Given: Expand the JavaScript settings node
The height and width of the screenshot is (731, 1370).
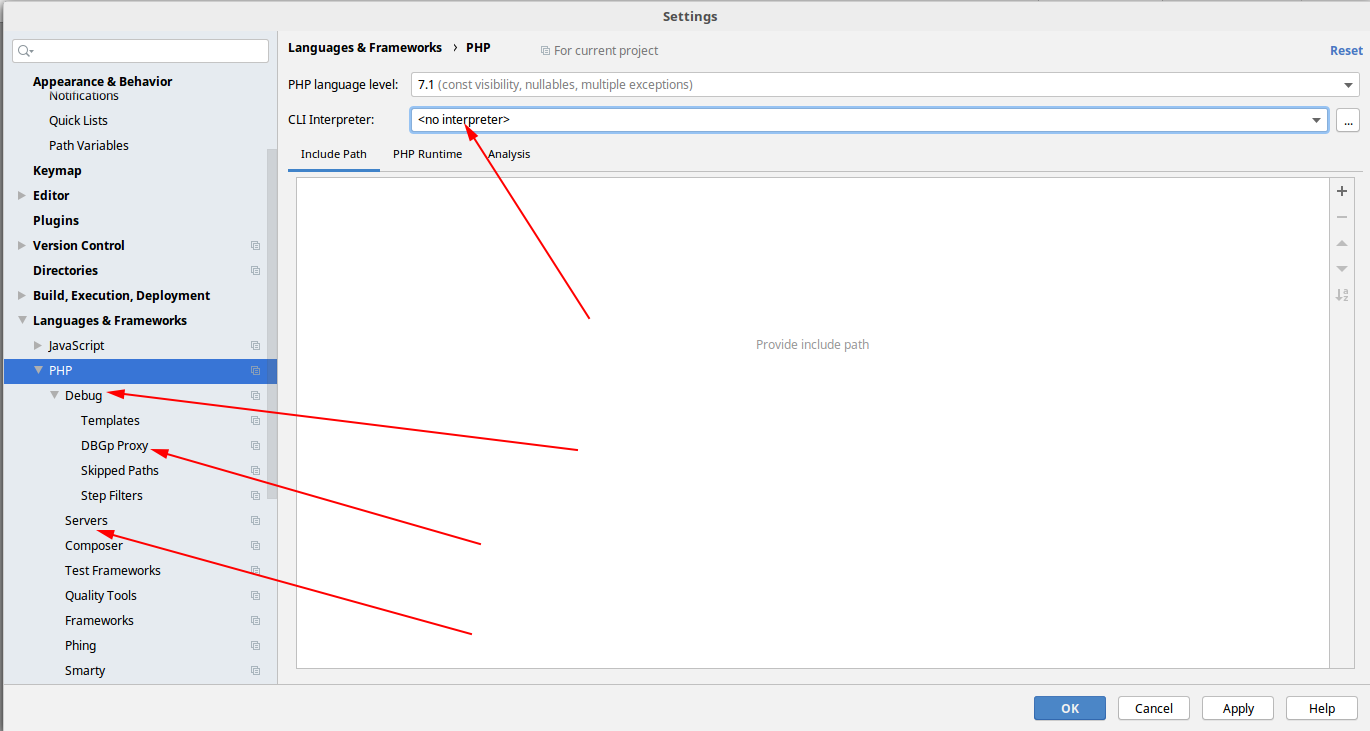Looking at the screenshot, I should (38, 346).
